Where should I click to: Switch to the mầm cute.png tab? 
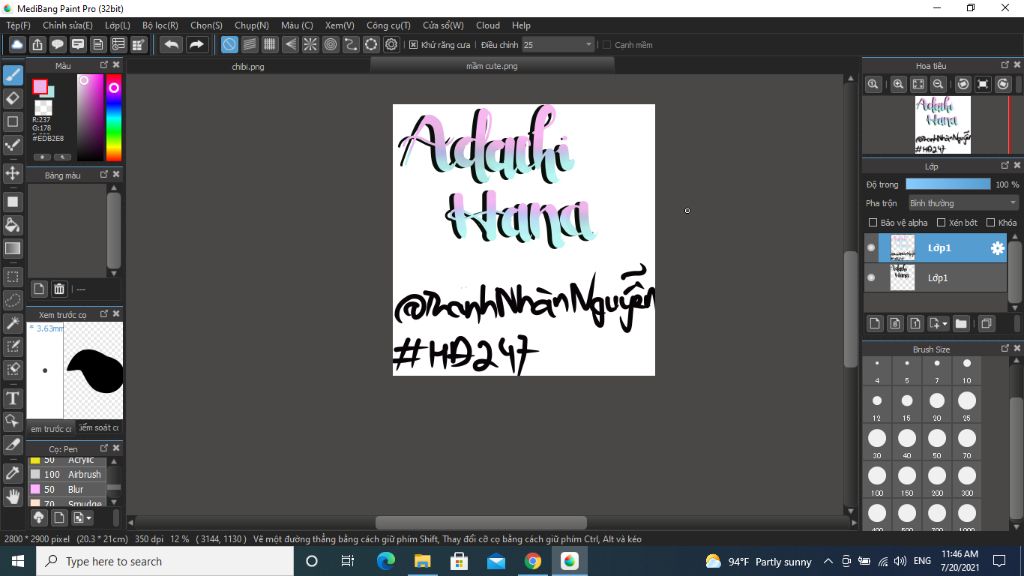pyautogui.click(x=492, y=65)
